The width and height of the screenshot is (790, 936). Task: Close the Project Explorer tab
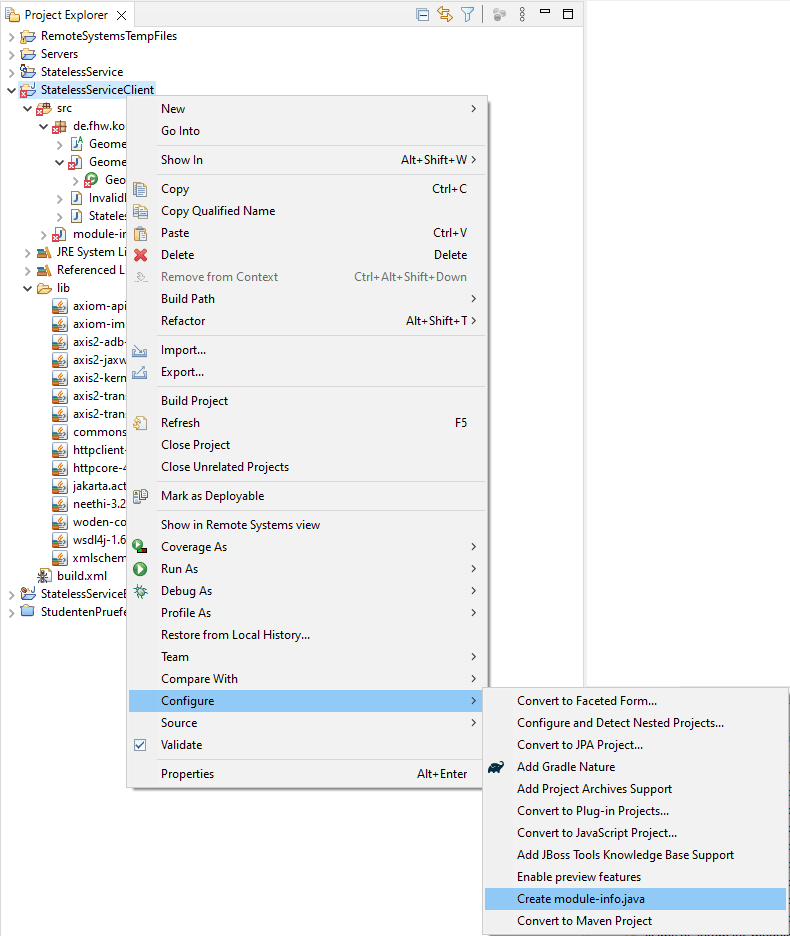121,16
